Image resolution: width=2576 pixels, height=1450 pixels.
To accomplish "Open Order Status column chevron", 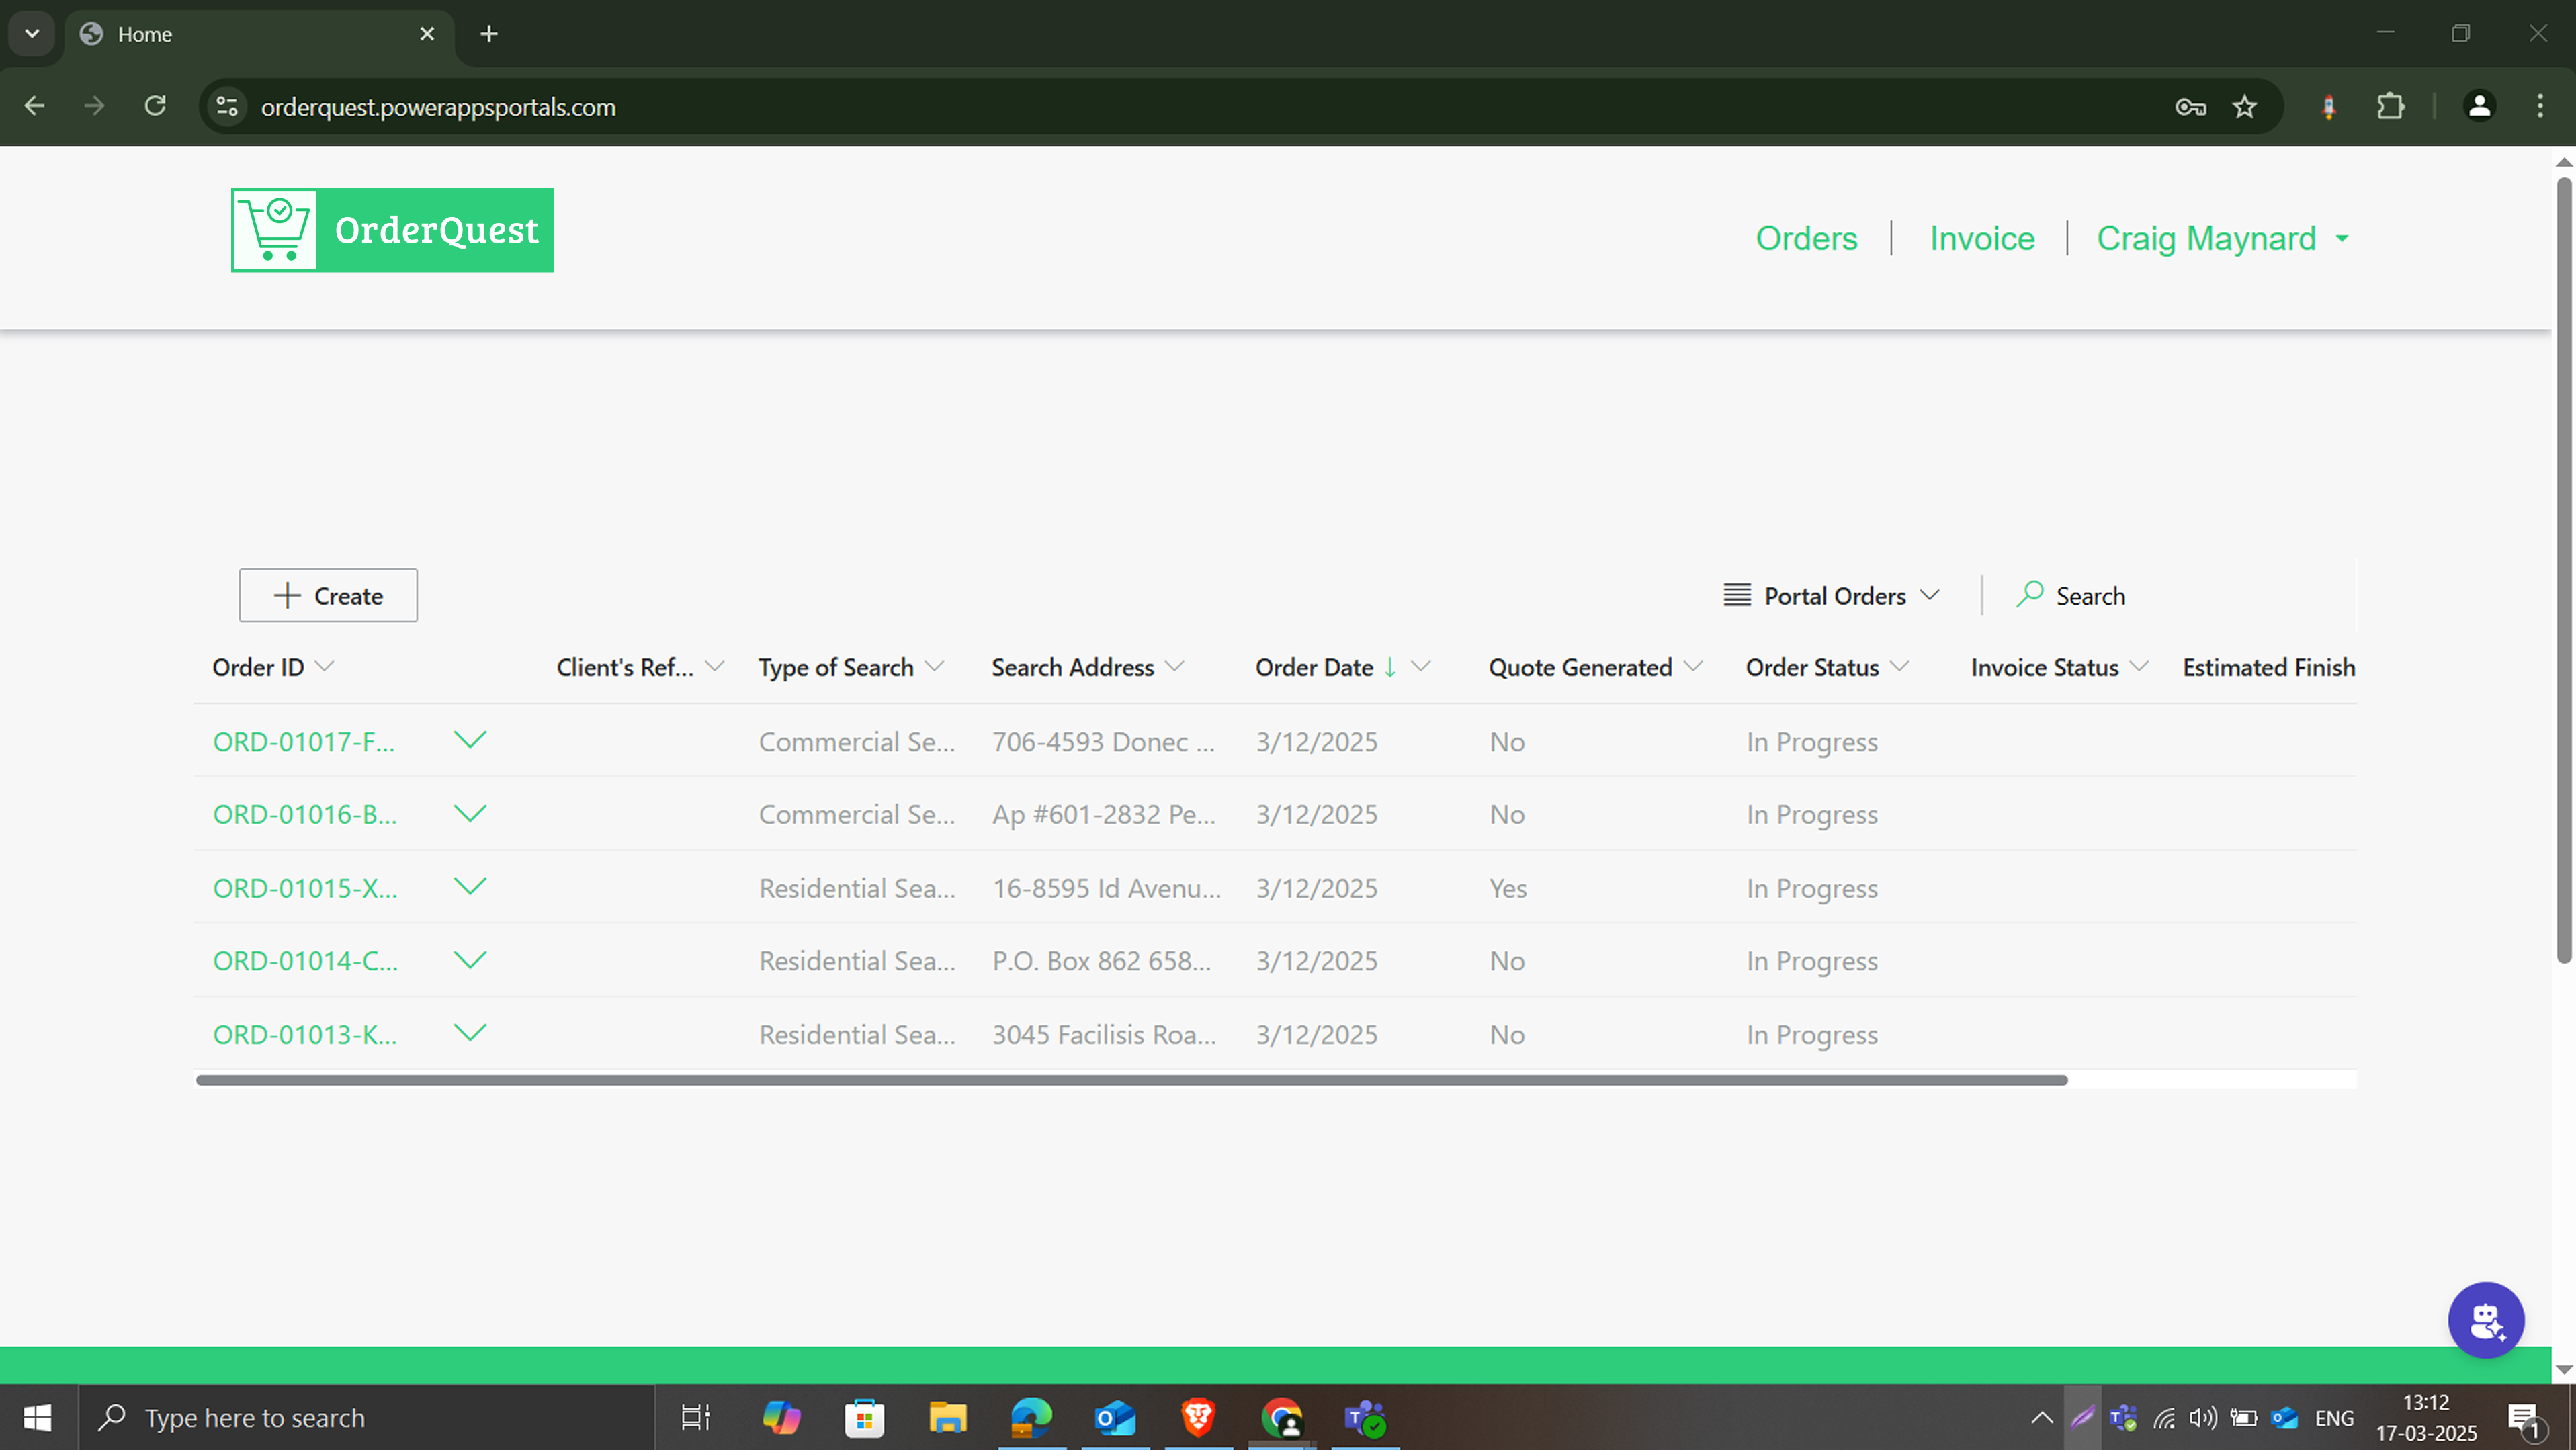I will 1900,667.
